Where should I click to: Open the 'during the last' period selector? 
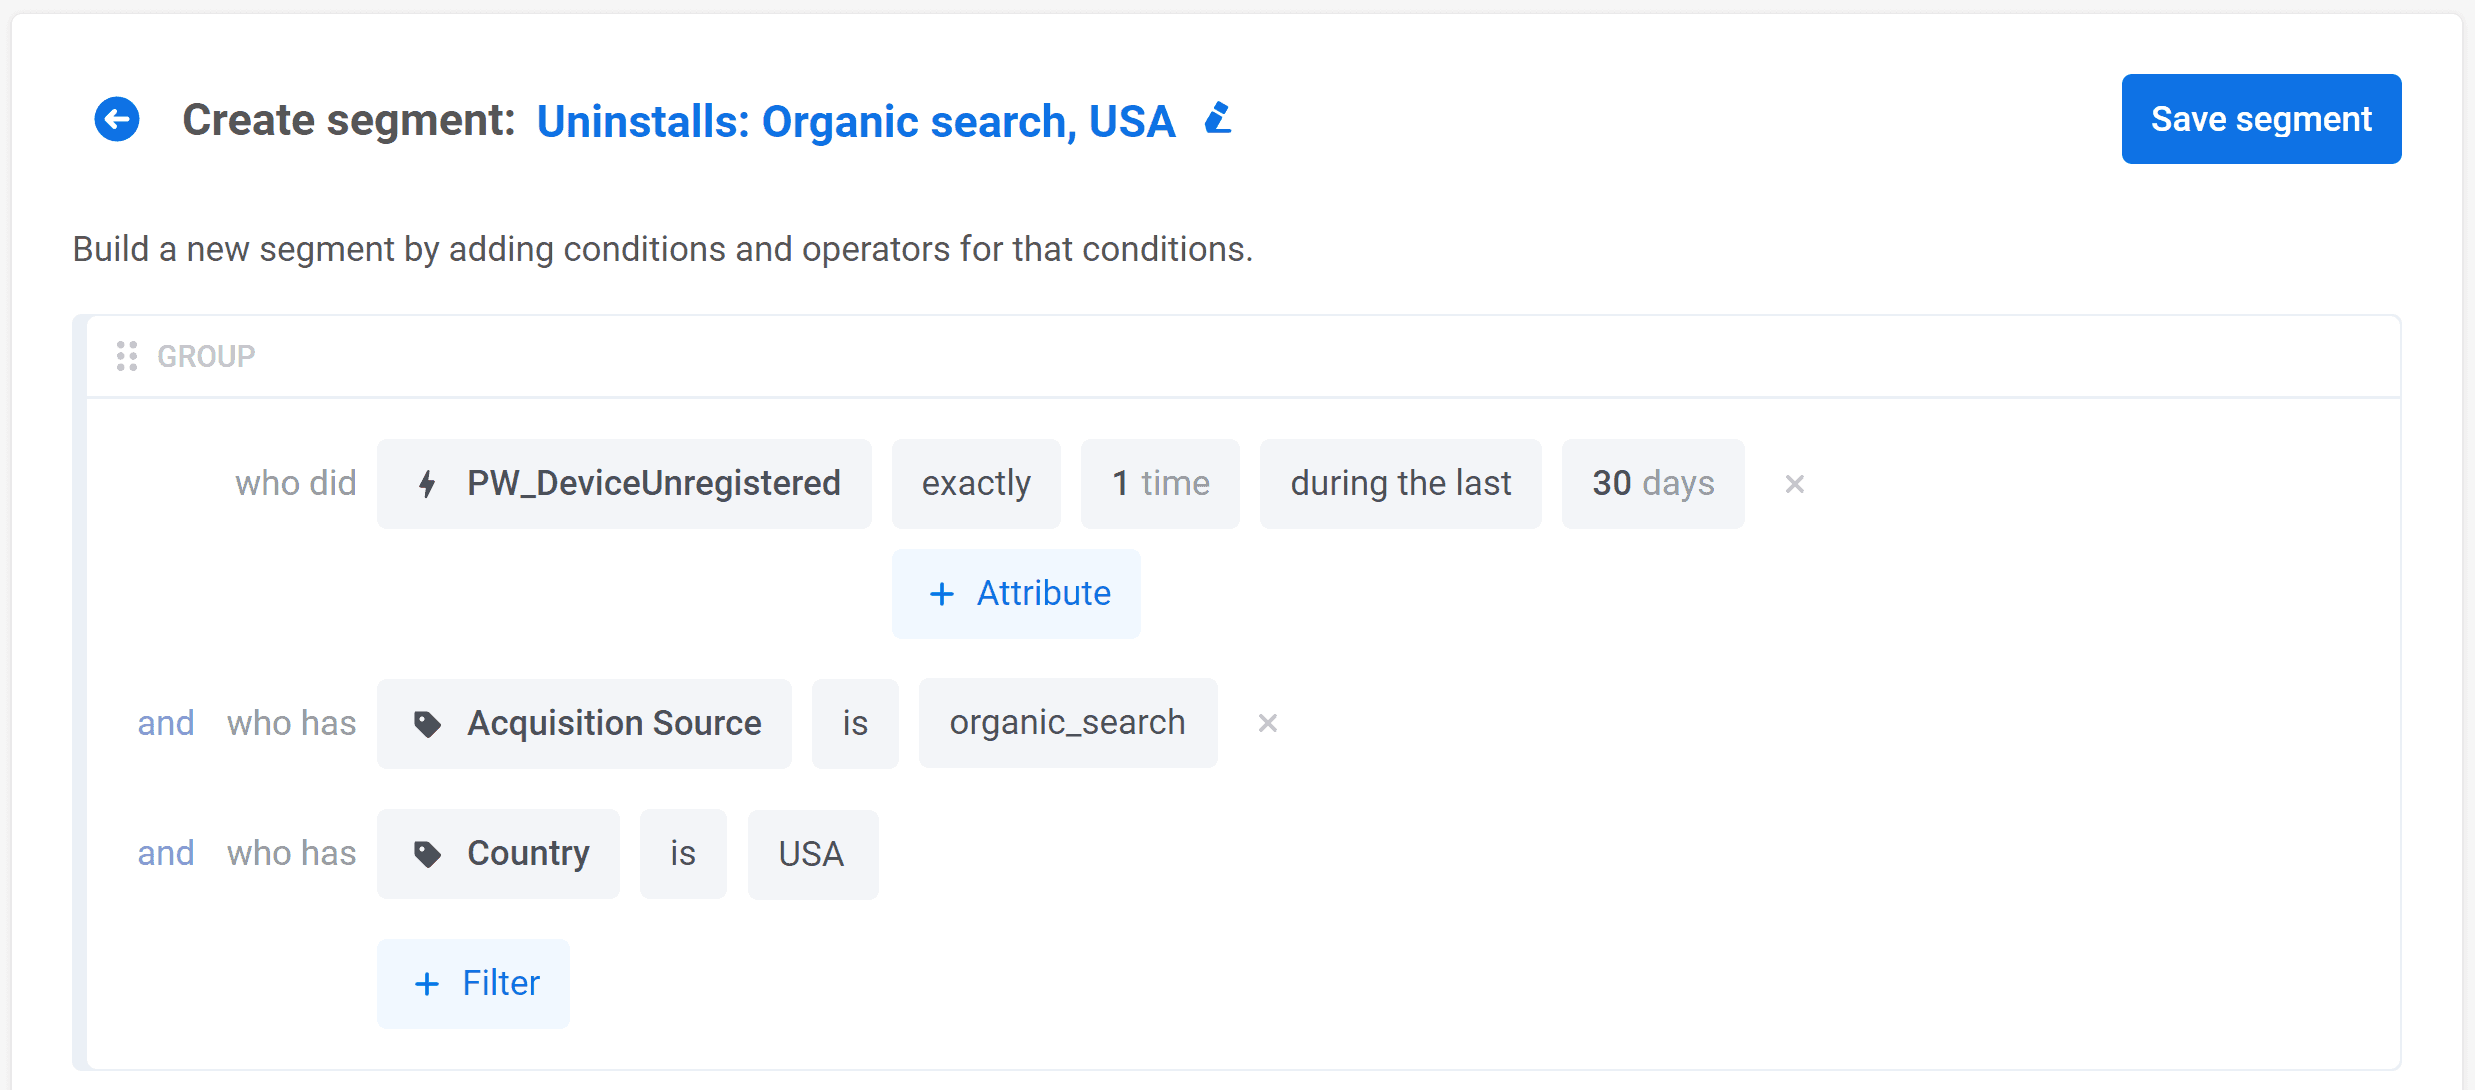point(1400,484)
